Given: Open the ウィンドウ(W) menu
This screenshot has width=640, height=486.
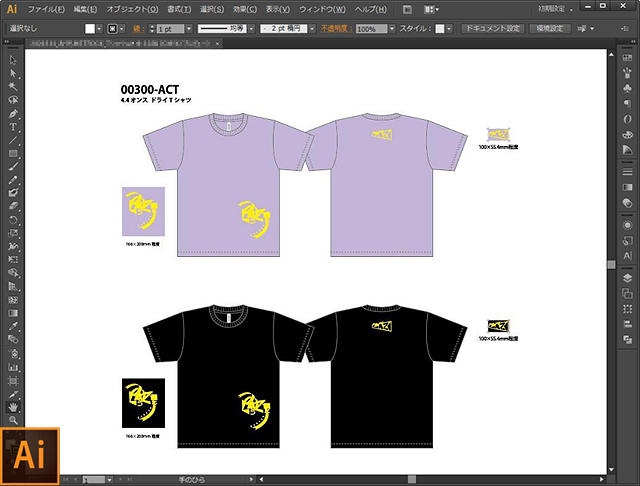Looking at the screenshot, I should coord(327,8).
